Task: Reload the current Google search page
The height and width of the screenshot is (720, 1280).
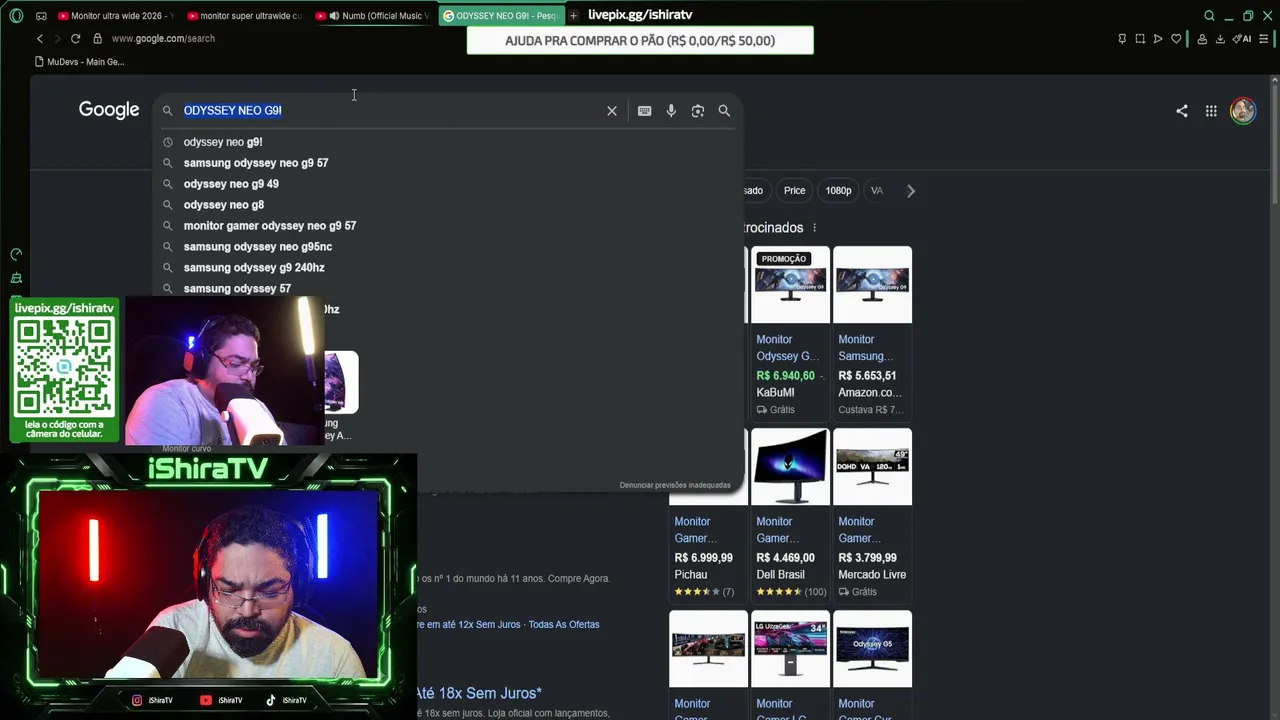Action: (x=75, y=38)
